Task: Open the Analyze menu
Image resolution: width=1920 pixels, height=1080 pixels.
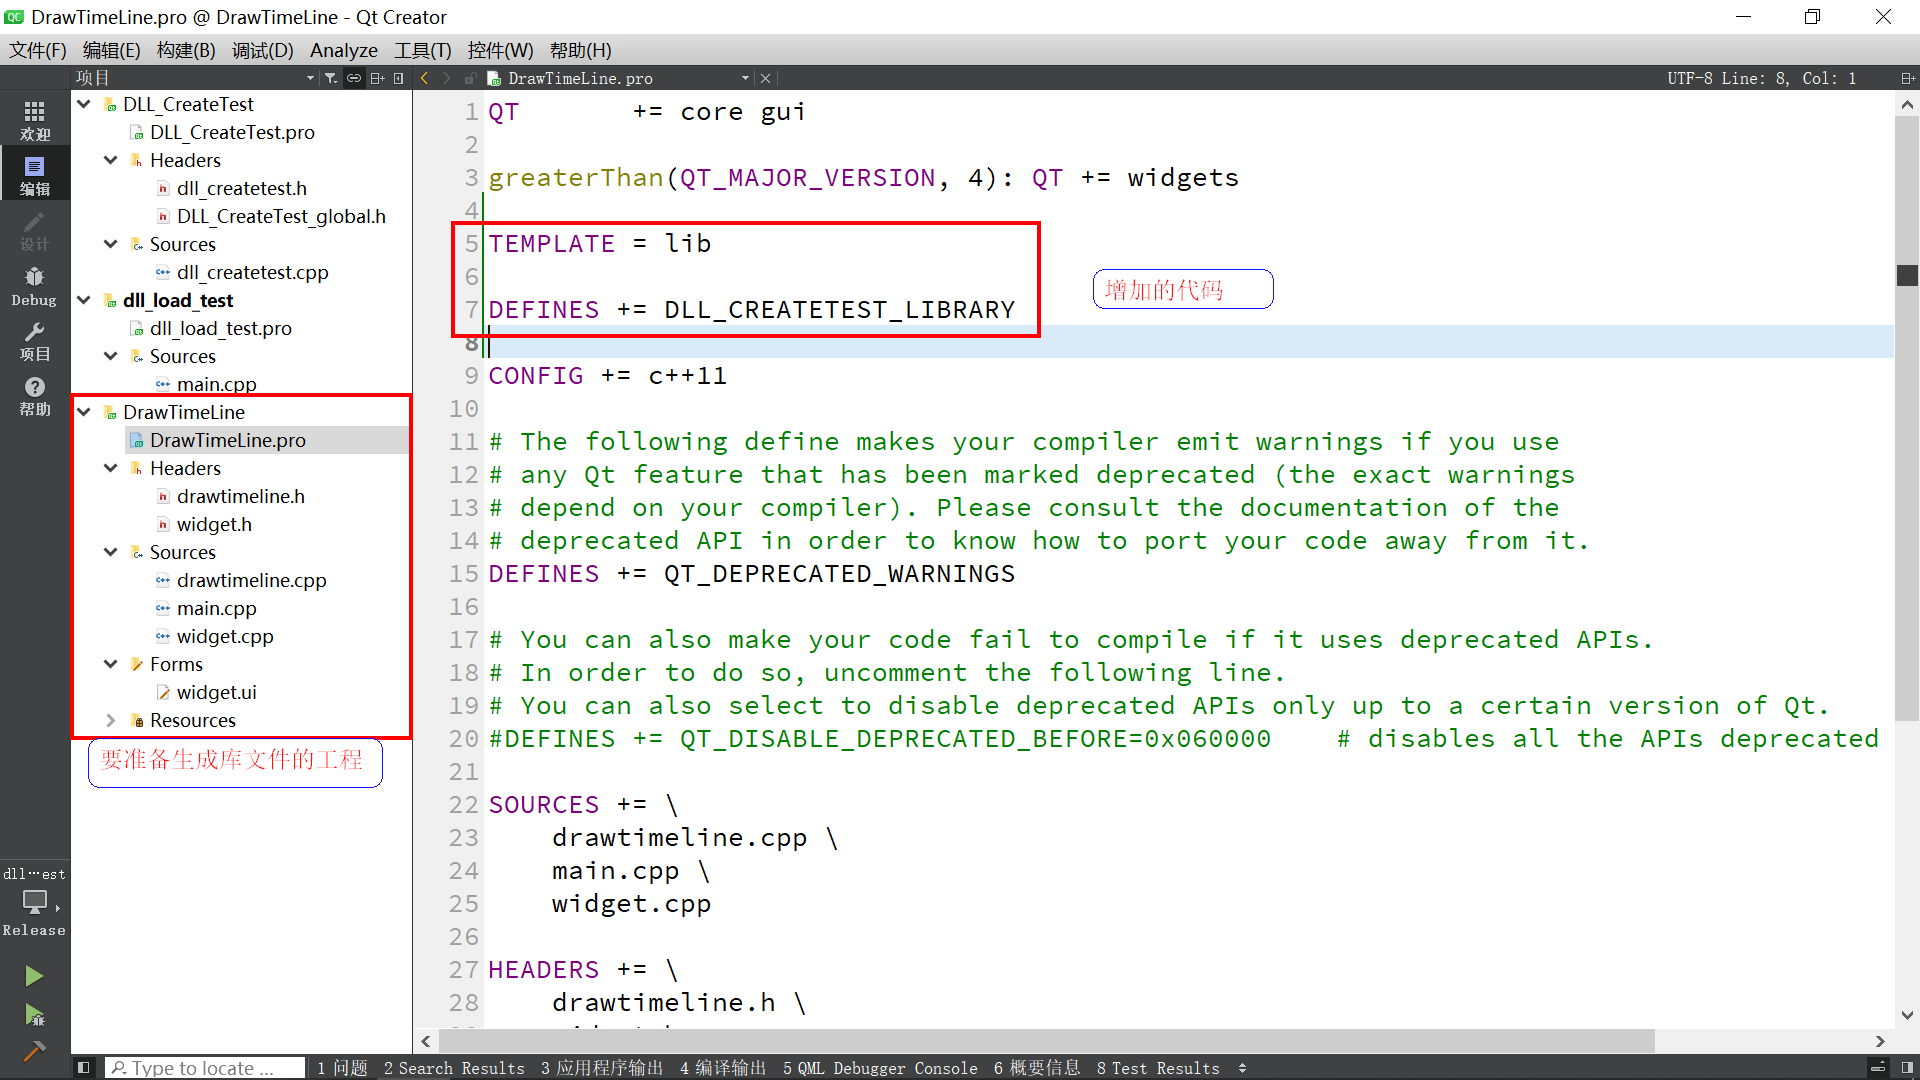Action: click(x=343, y=50)
